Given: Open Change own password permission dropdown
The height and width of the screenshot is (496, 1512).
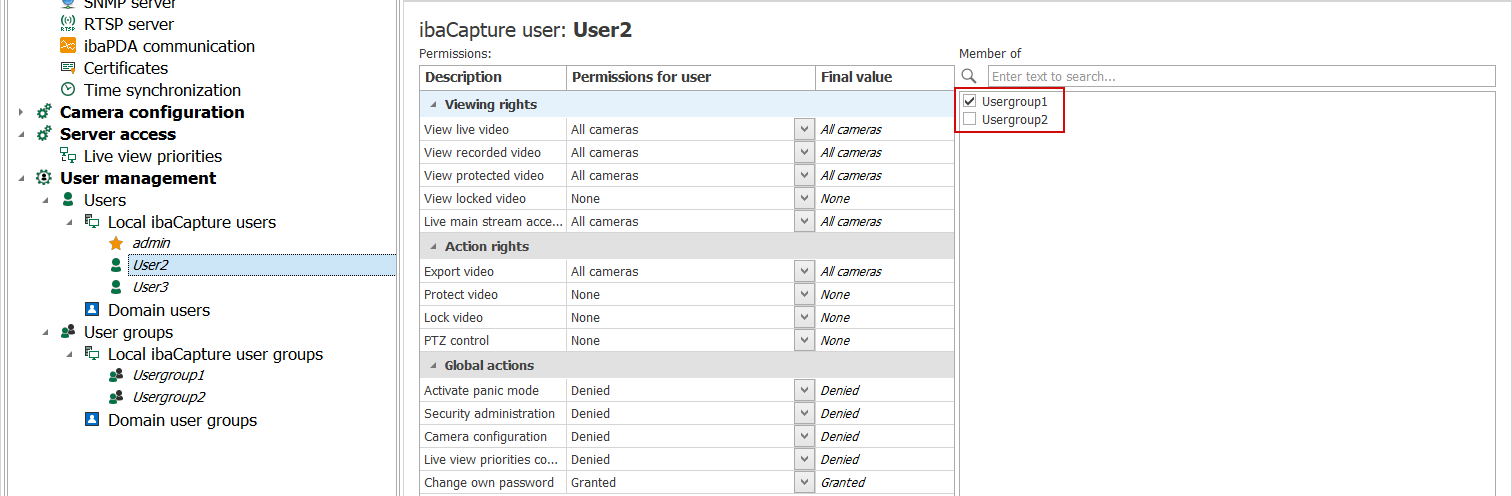Looking at the screenshot, I should pyautogui.click(x=804, y=482).
